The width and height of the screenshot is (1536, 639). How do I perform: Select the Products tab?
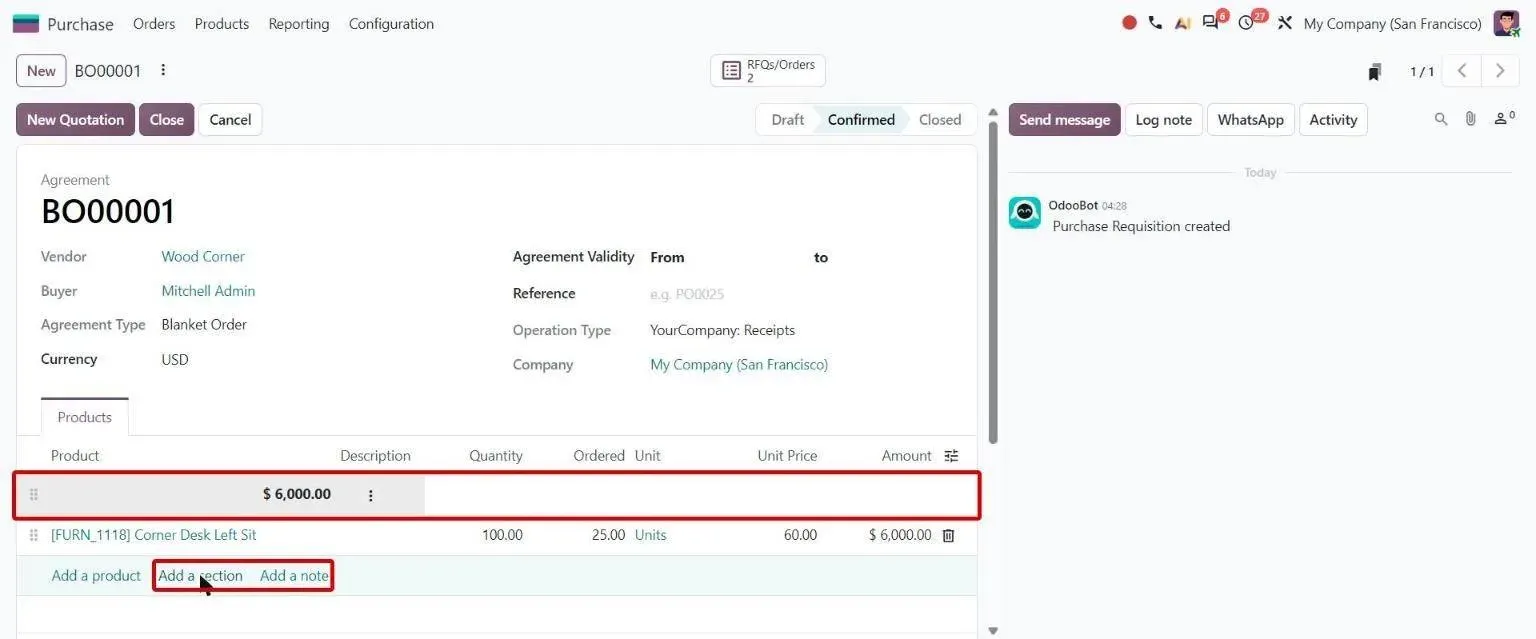[85, 417]
